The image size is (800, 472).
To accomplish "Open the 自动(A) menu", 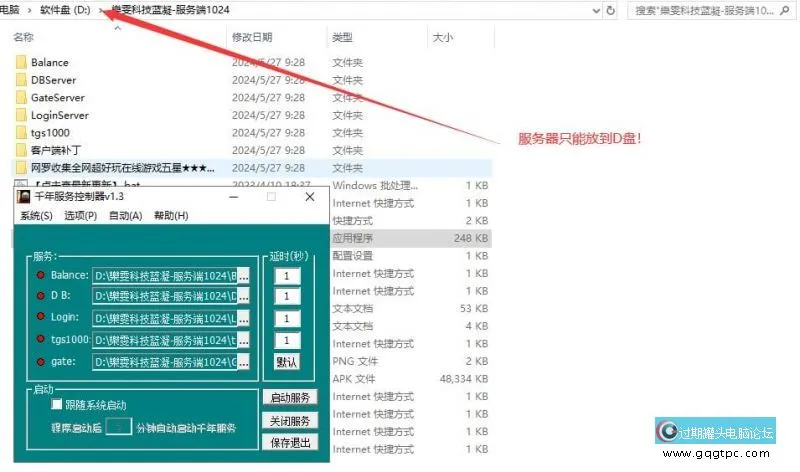I will point(126,216).
